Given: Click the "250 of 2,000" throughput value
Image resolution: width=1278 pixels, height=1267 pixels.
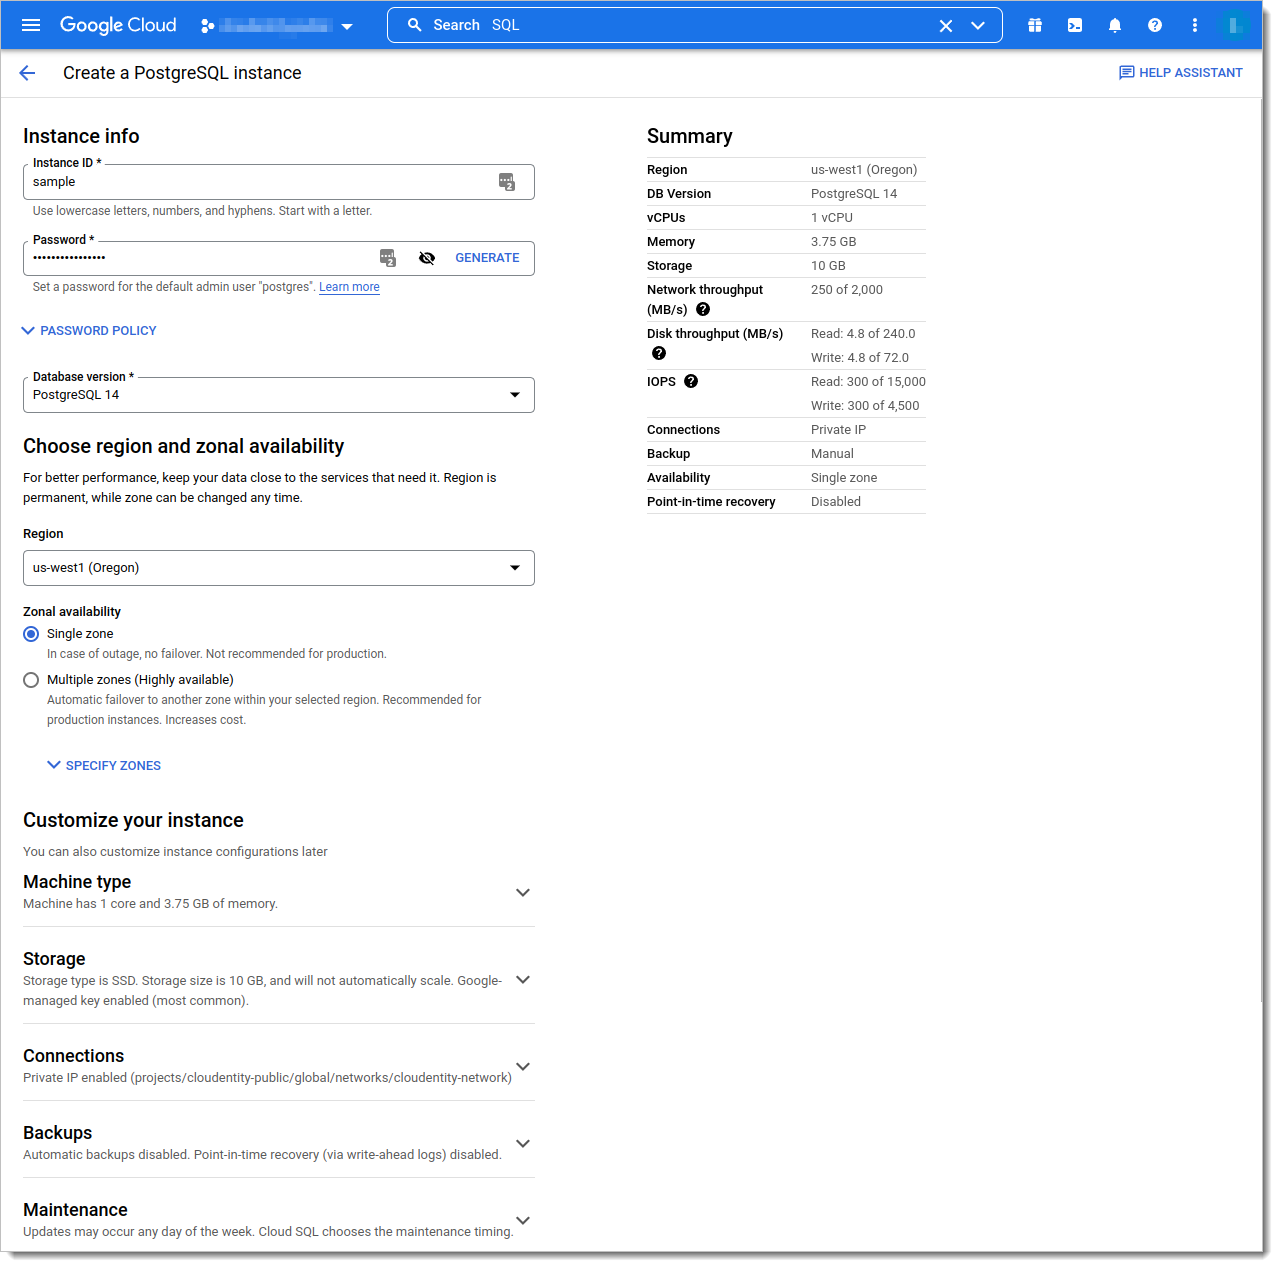Looking at the screenshot, I should [847, 290].
